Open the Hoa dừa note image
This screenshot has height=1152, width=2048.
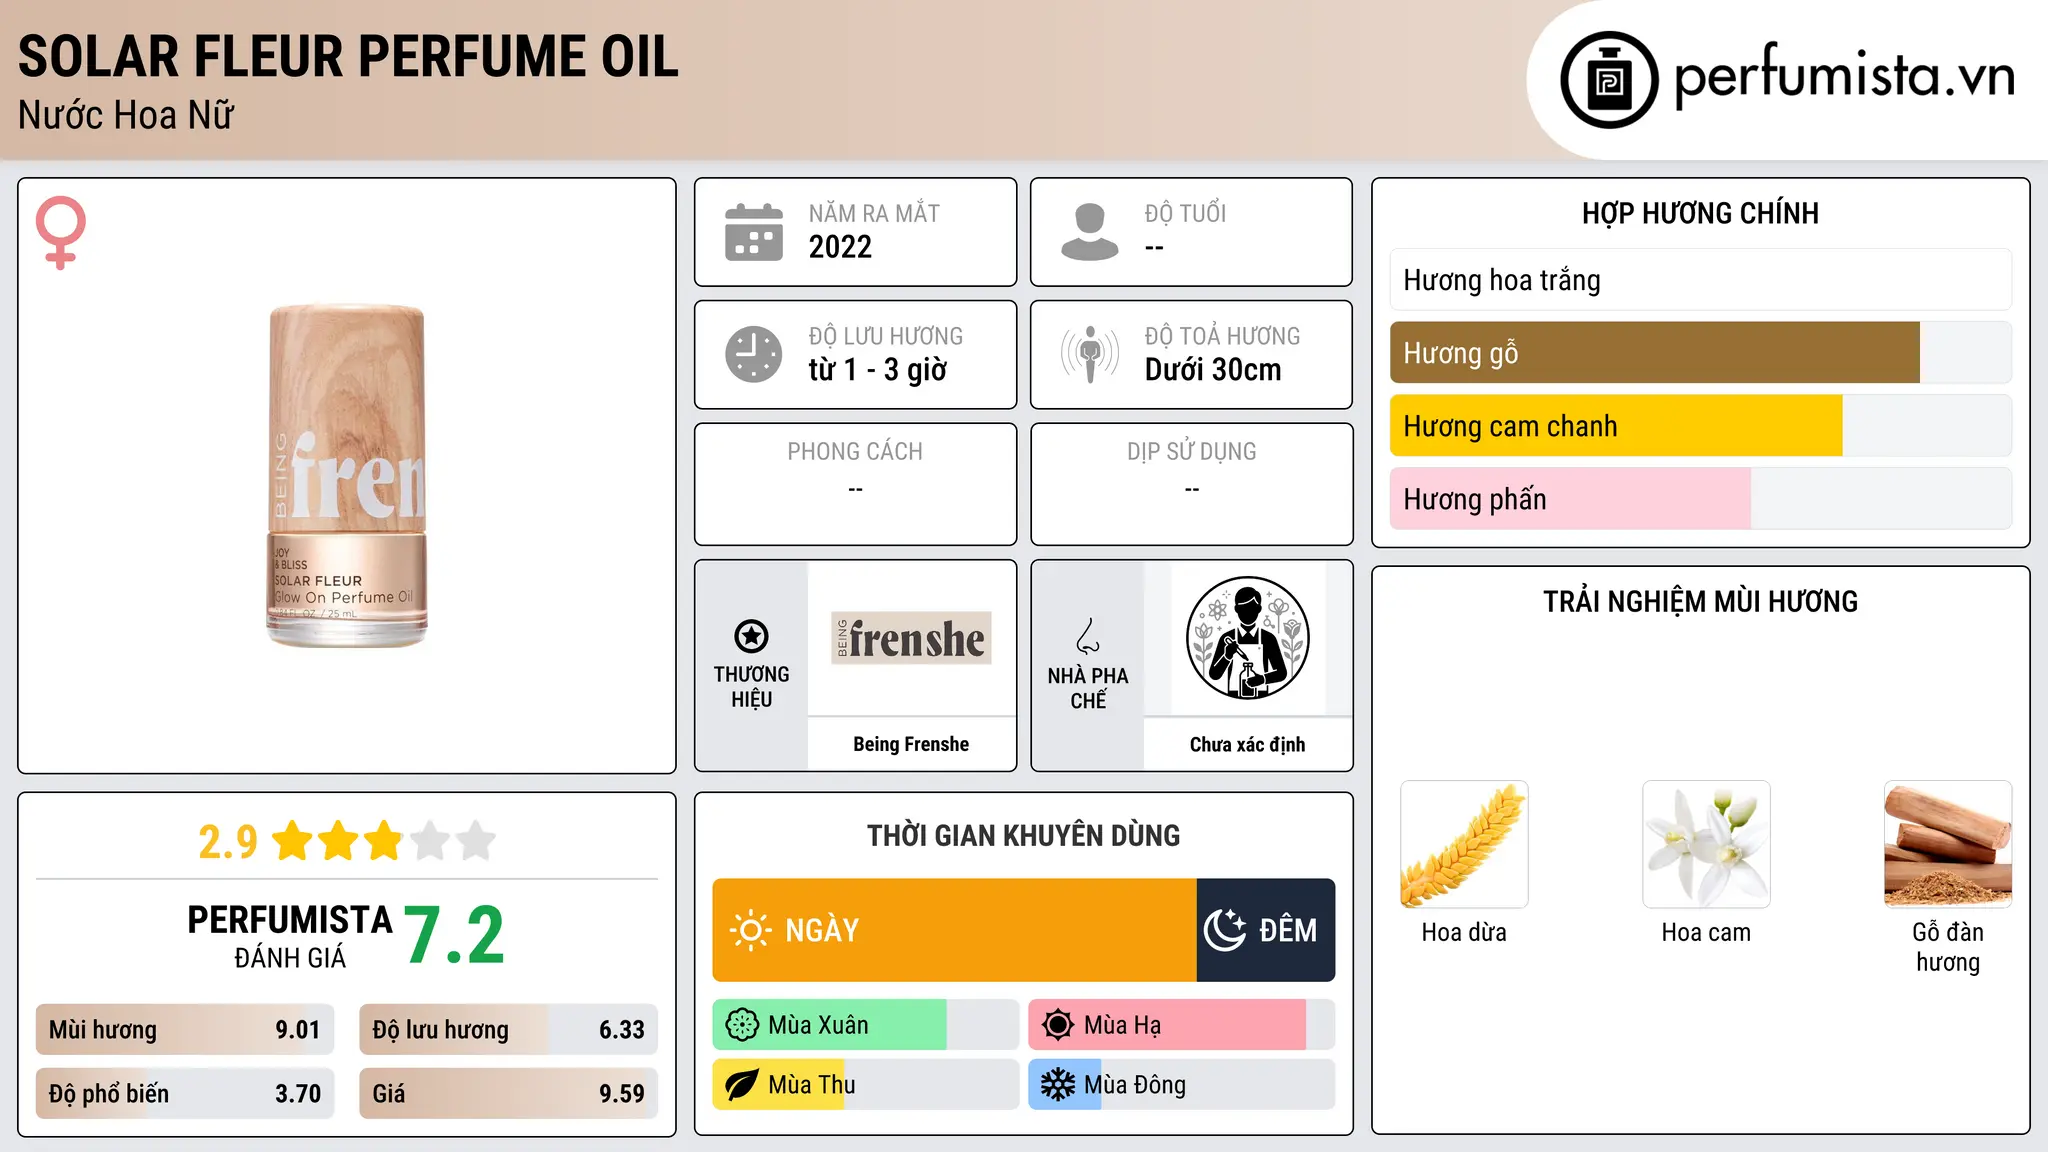pyautogui.click(x=1464, y=844)
